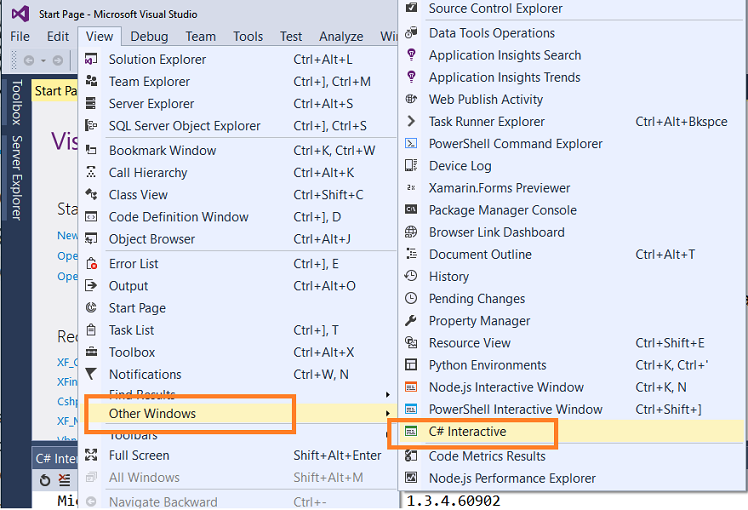This screenshot has width=748, height=510.
Task: Click the Start Page icon in the View menu
Action: click(x=91, y=308)
